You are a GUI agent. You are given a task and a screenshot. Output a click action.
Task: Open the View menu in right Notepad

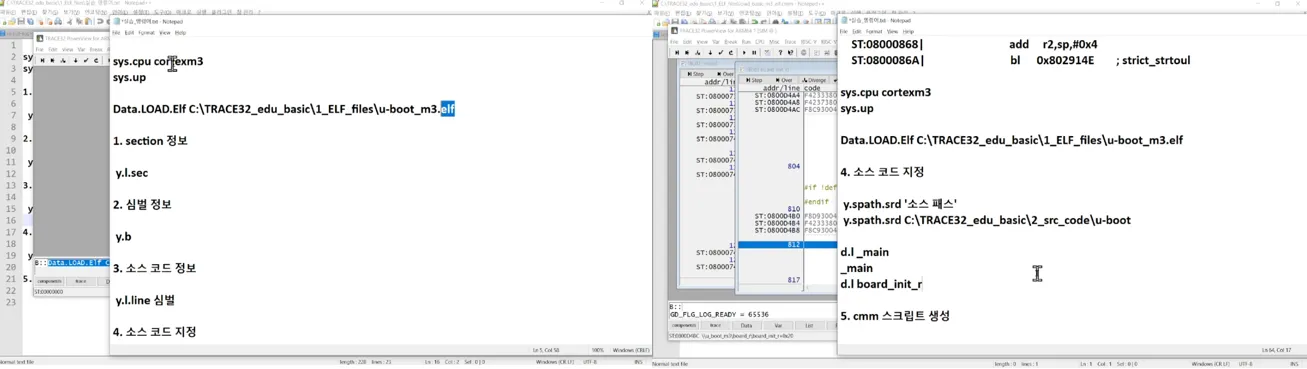coord(892,32)
